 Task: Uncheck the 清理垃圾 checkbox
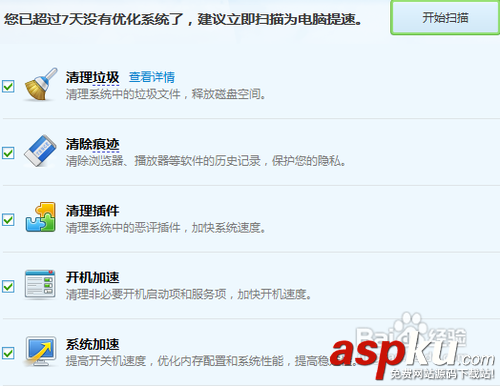[8, 86]
